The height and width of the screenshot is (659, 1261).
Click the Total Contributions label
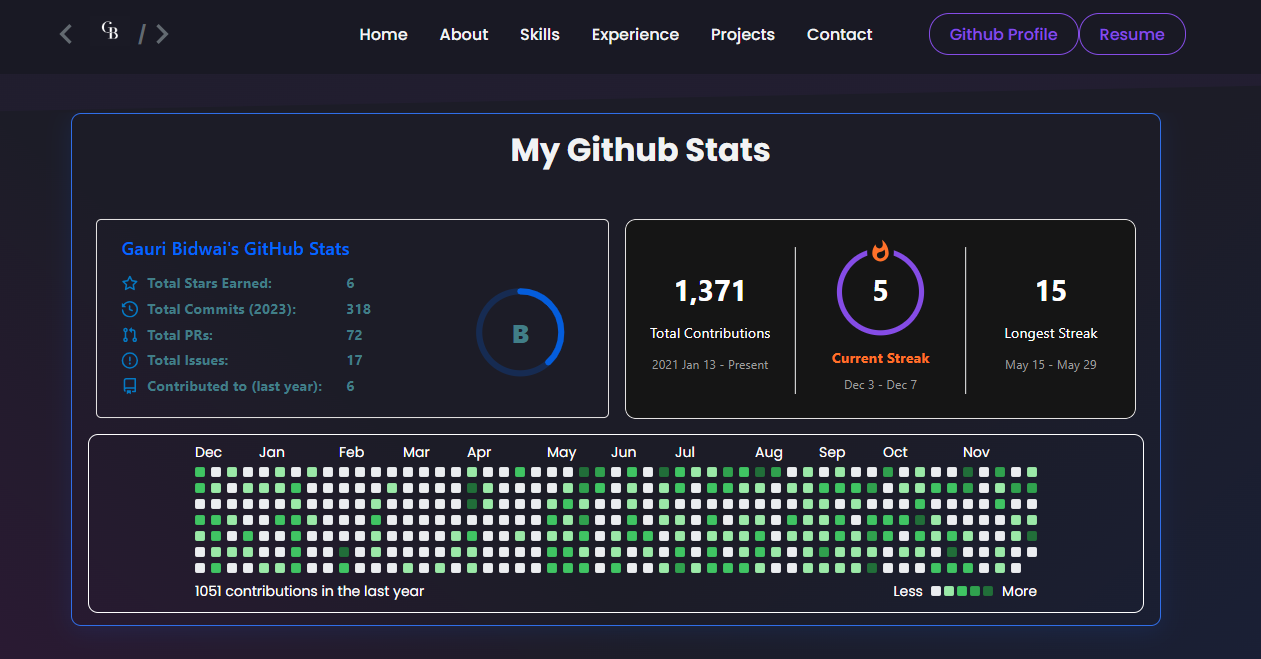click(710, 333)
